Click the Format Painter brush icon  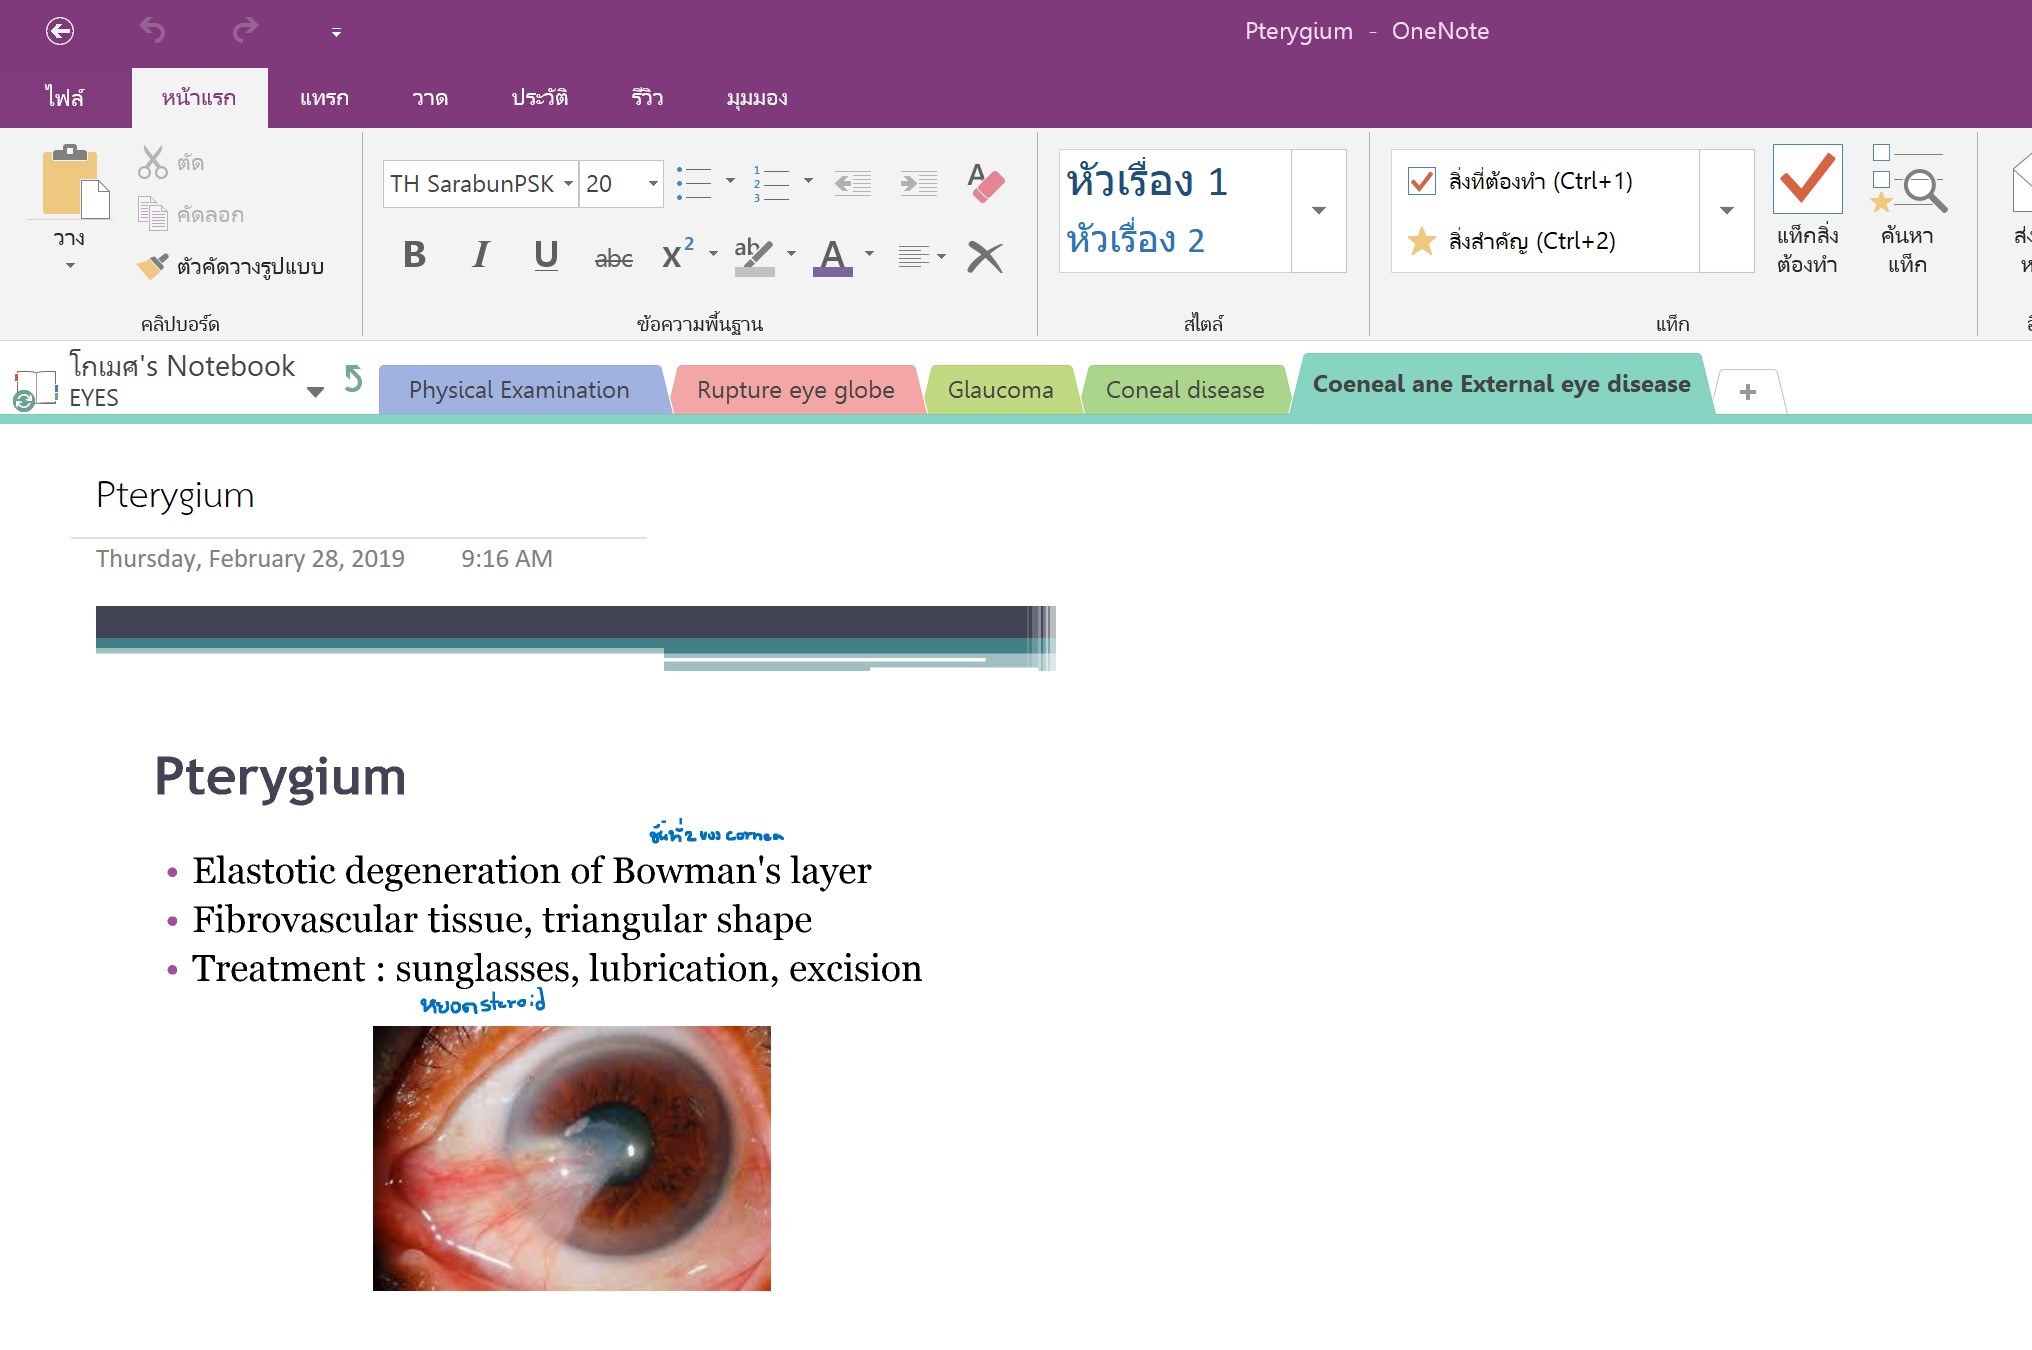(153, 266)
